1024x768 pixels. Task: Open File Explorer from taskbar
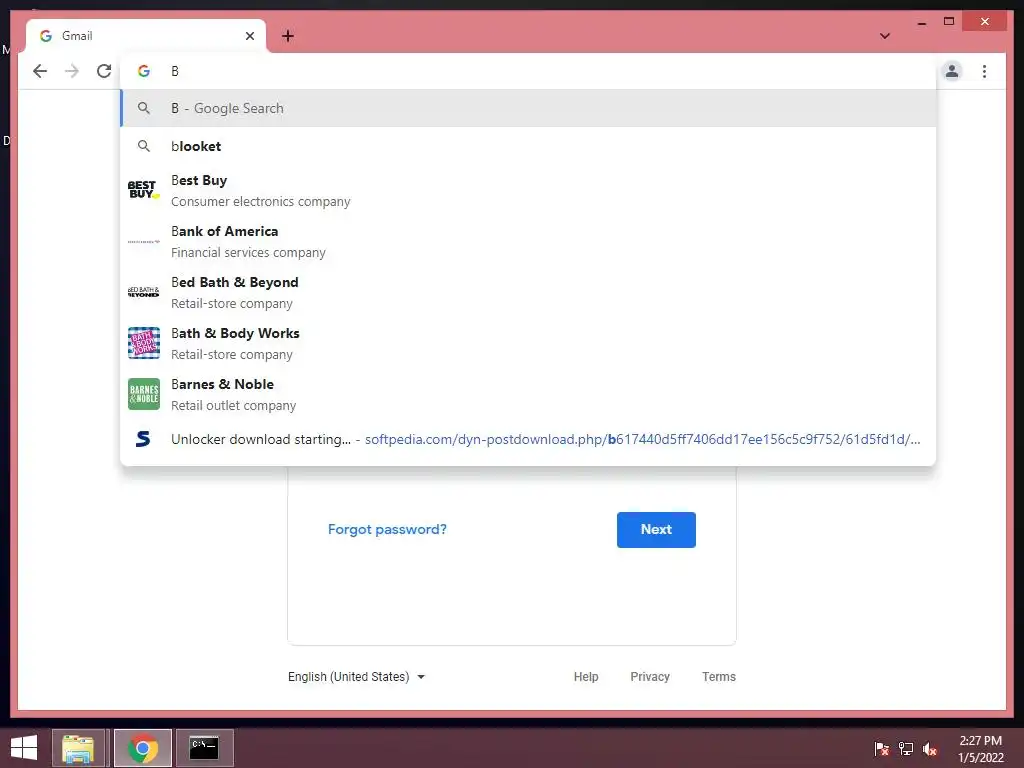(78, 748)
